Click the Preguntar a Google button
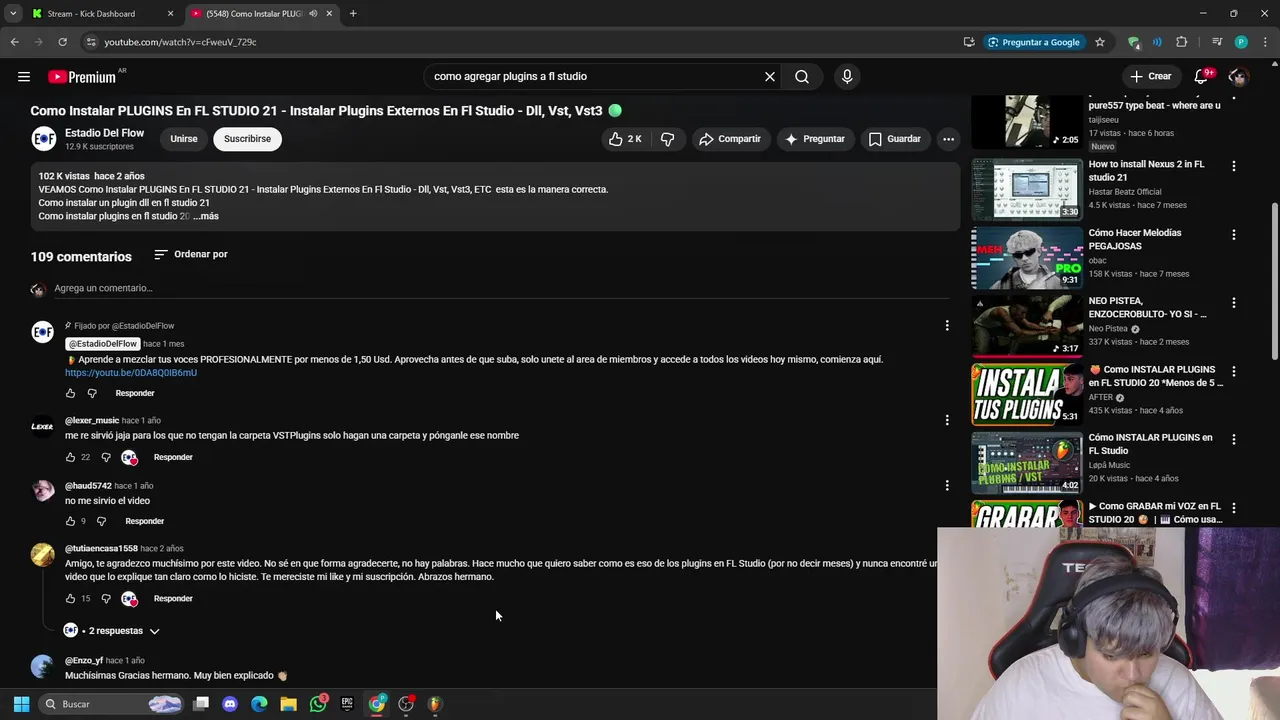Viewport: 1280px width, 720px height. pos(1034,42)
